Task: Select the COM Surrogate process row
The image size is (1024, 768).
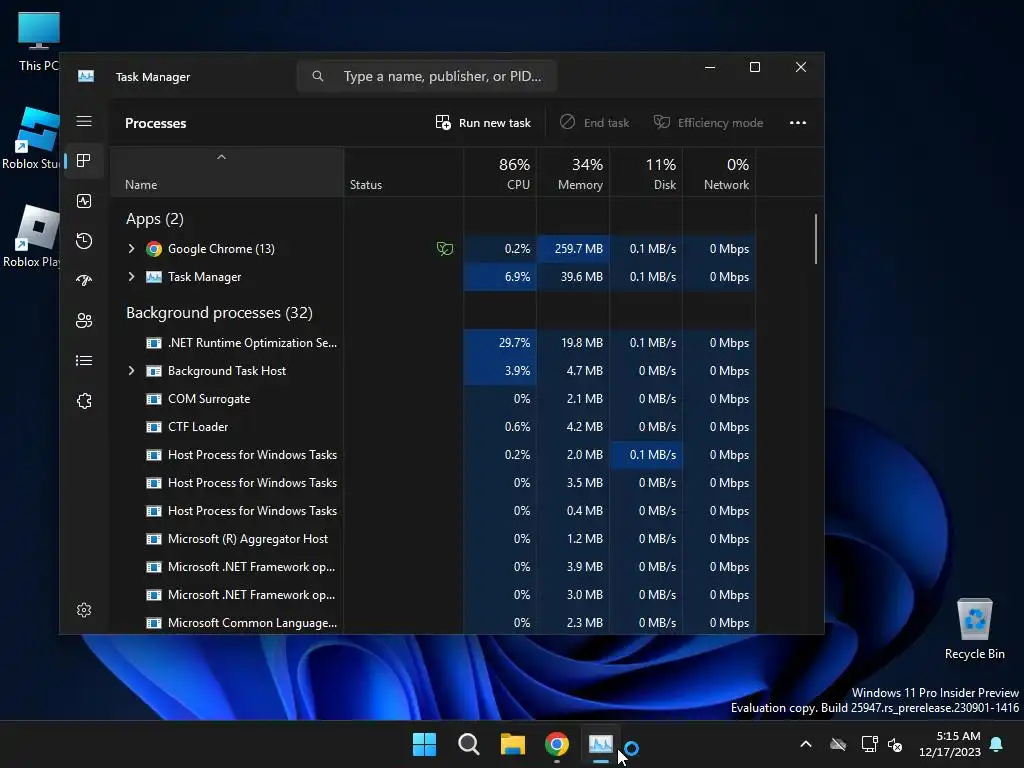Action: pyautogui.click(x=434, y=399)
